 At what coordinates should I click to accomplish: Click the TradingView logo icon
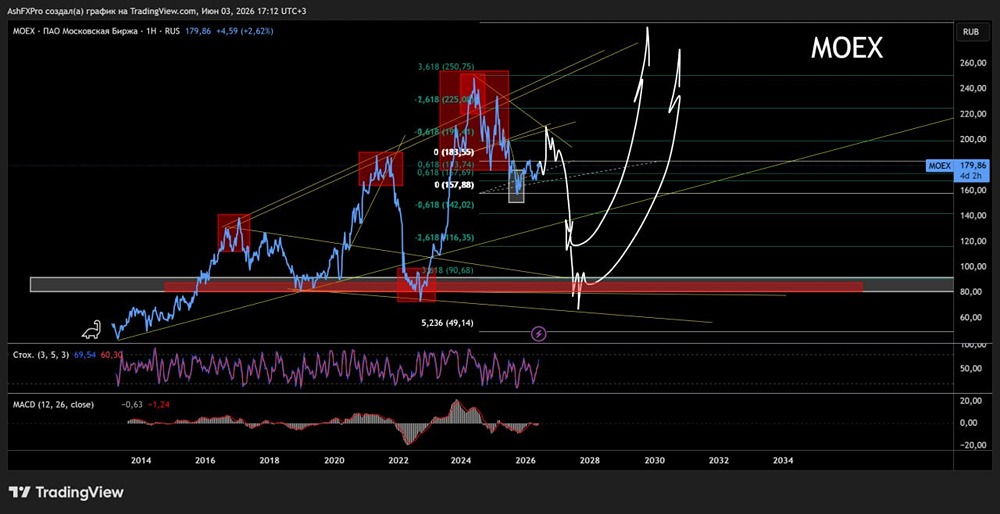pyautogui.click(x=20, y=492)
